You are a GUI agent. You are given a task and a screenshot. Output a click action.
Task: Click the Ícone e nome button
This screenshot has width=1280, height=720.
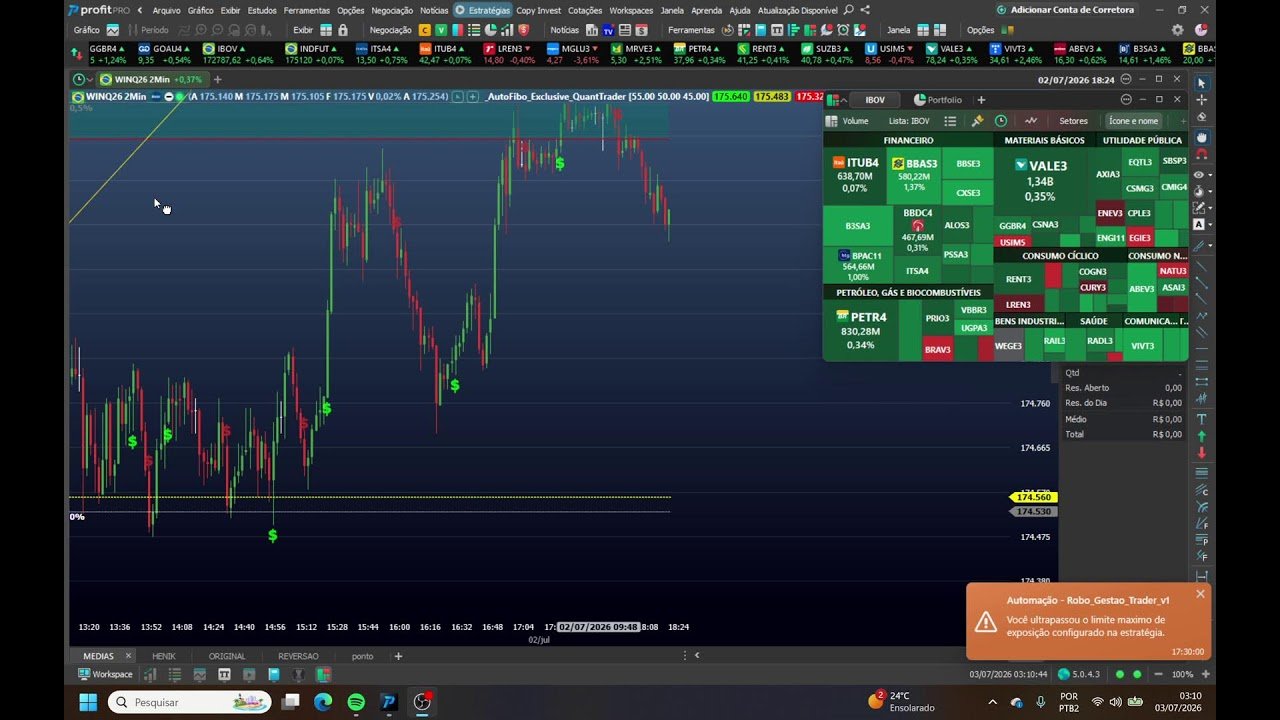click(1133, 121)
